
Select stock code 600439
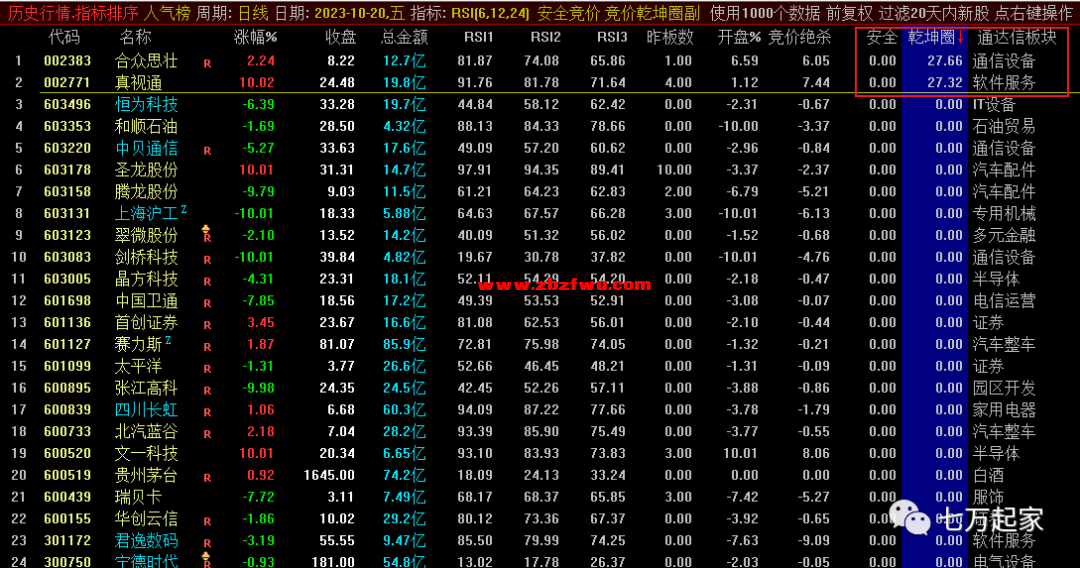pos(67,497)
